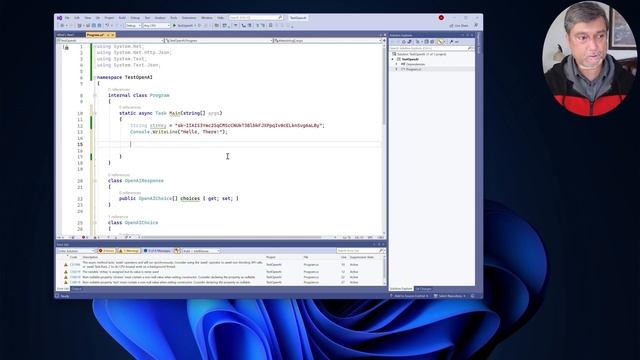The image size is (640, 360).
Task: Click the warning count indicator in editor footer
Action: 96,237
